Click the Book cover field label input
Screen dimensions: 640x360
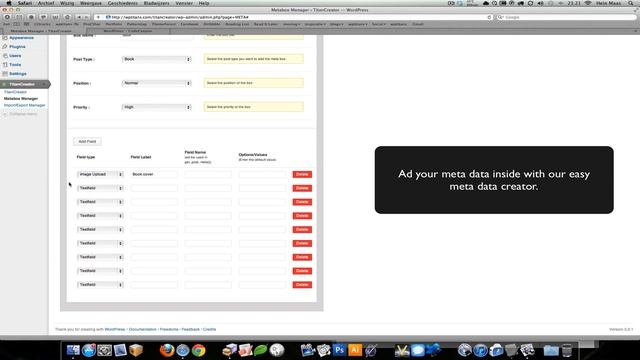click(x=154, y=174)
